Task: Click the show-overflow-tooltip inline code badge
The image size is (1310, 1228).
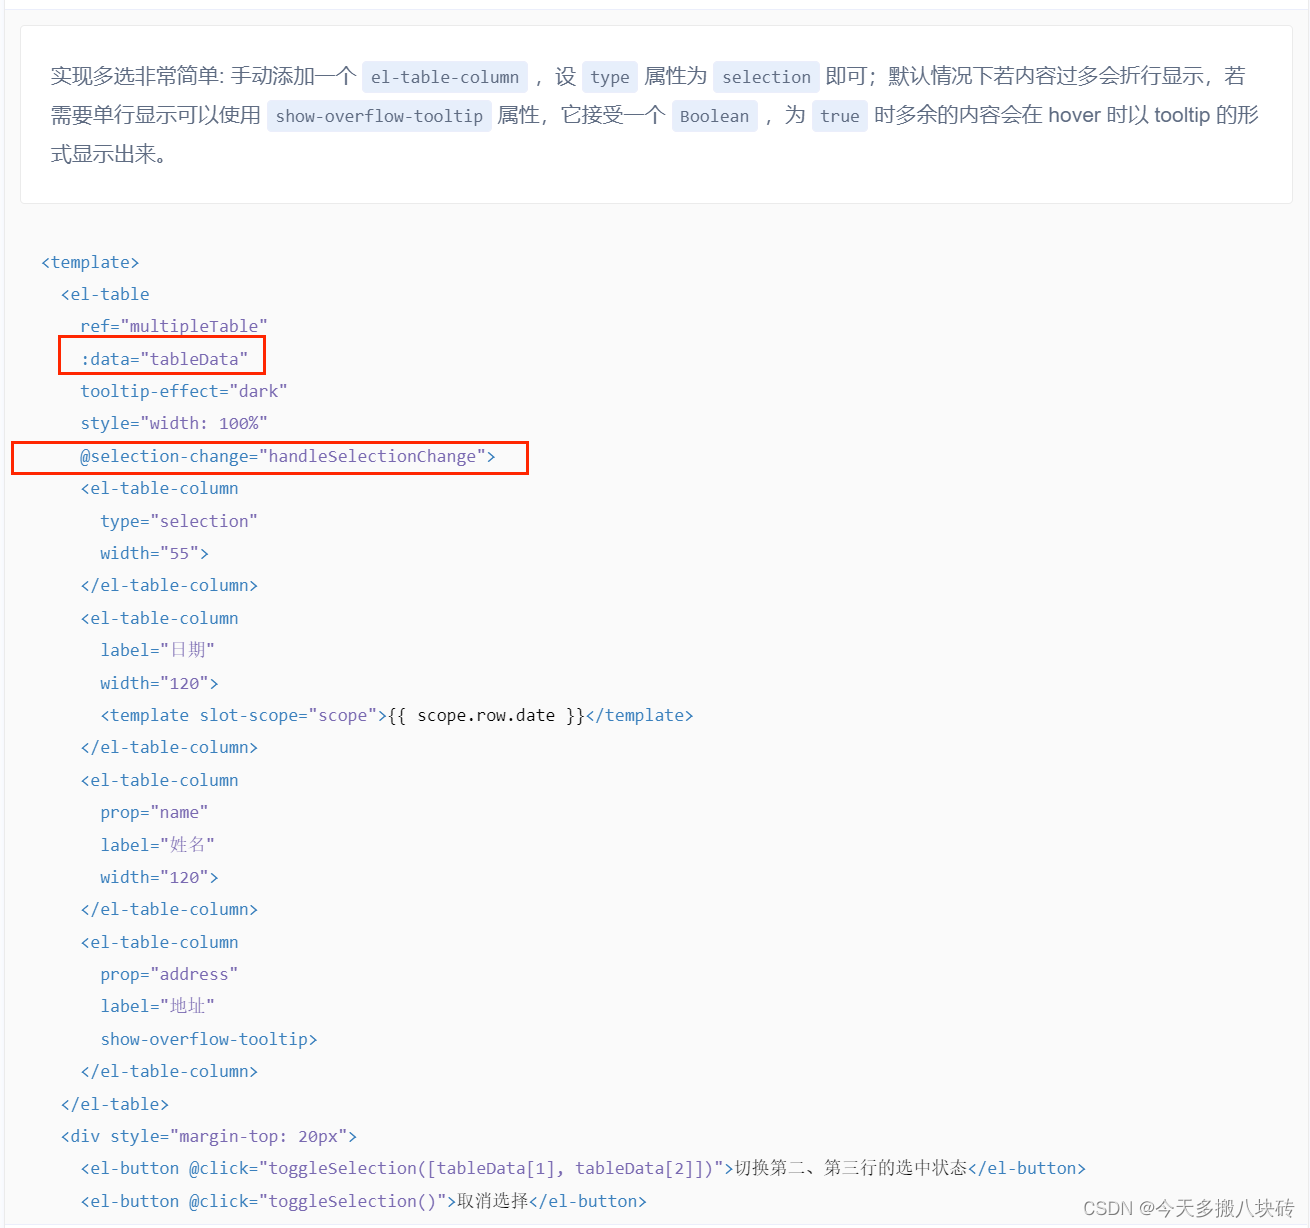Action: (x=379, y=116)
